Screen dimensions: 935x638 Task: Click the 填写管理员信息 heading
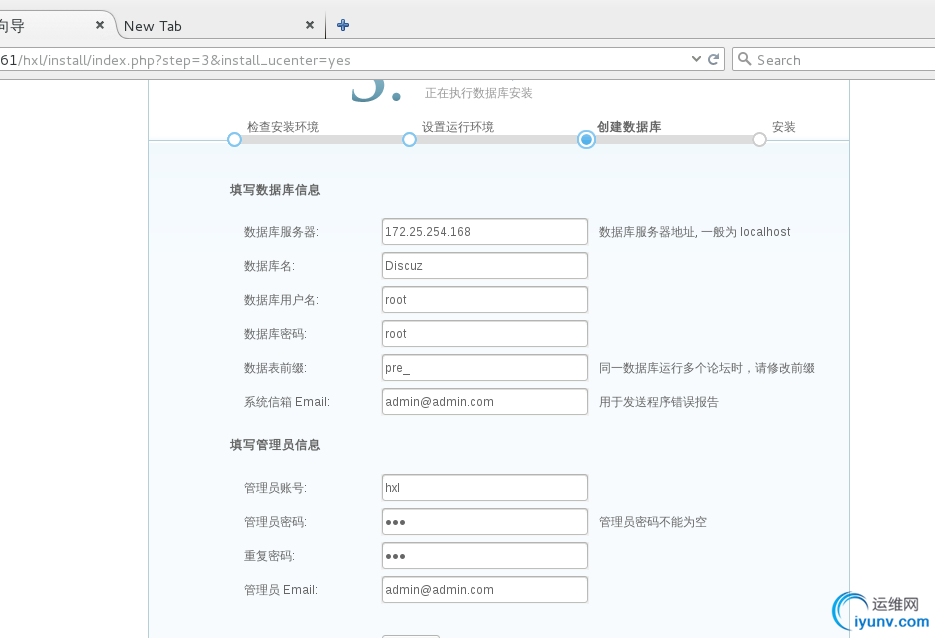click(x=275, y=445)
